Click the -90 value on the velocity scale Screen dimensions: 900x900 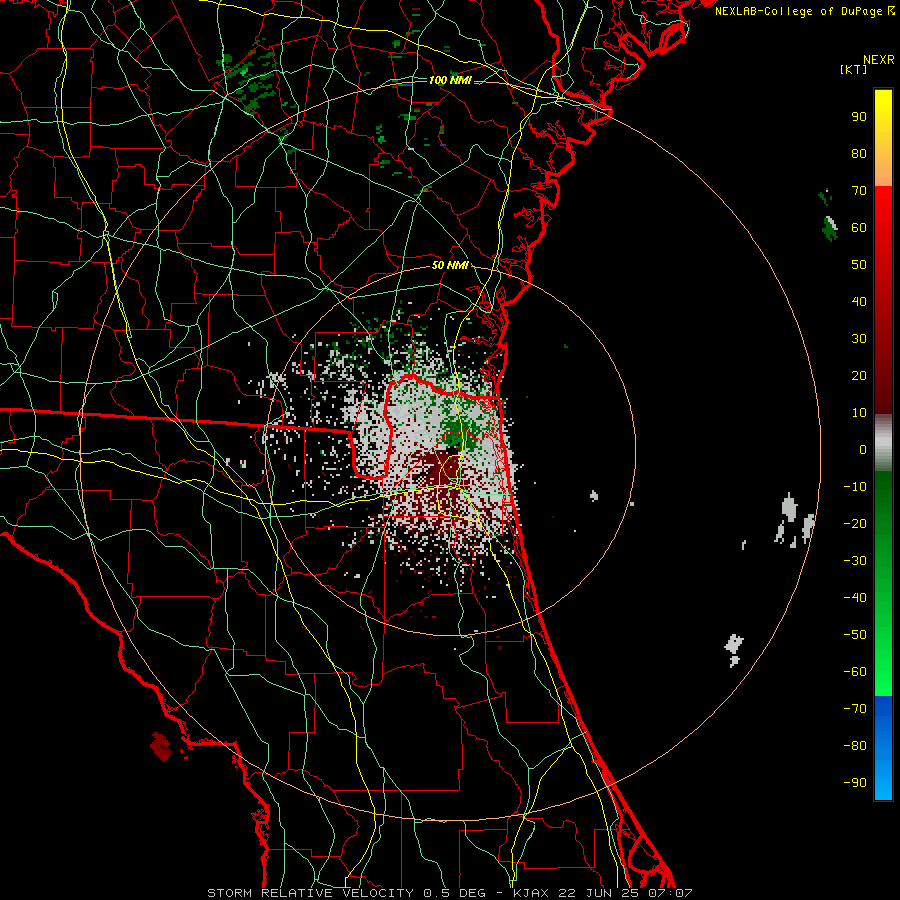[855, 783]
